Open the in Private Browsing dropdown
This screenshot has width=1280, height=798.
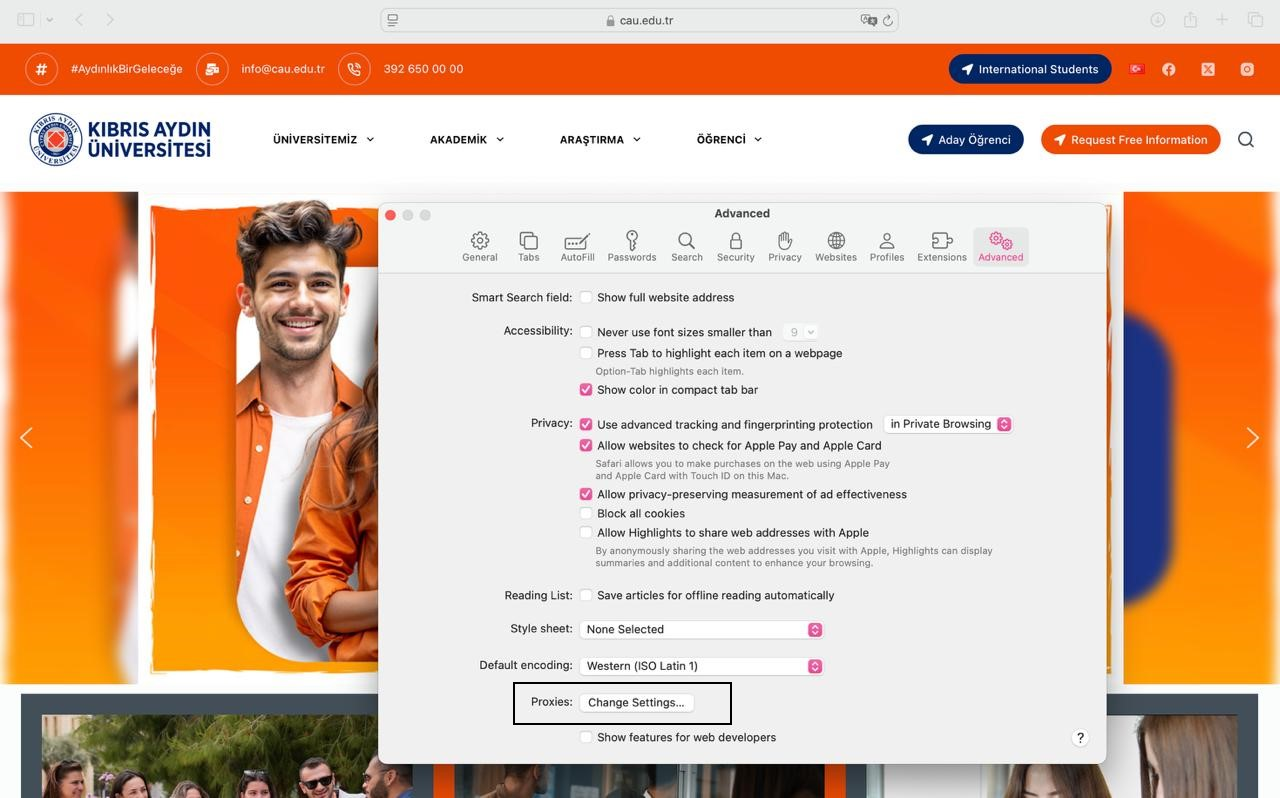point(948,424)
